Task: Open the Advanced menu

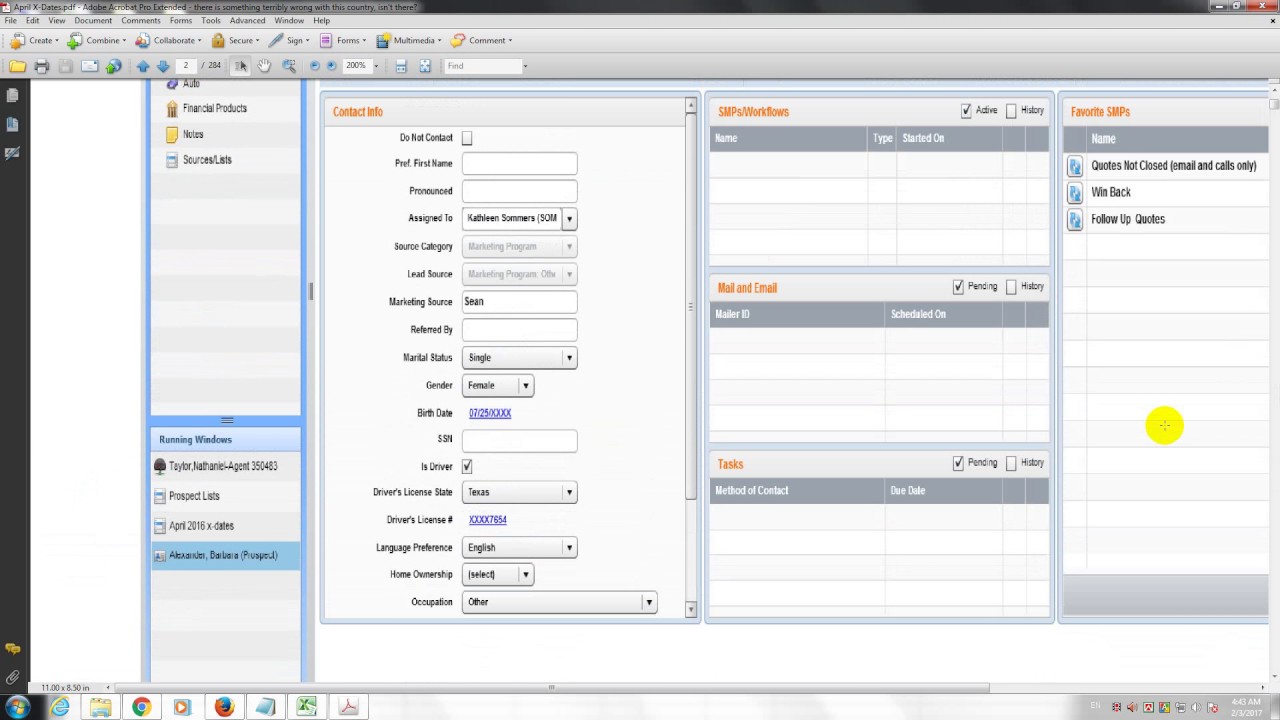Action: click(247, 20)
